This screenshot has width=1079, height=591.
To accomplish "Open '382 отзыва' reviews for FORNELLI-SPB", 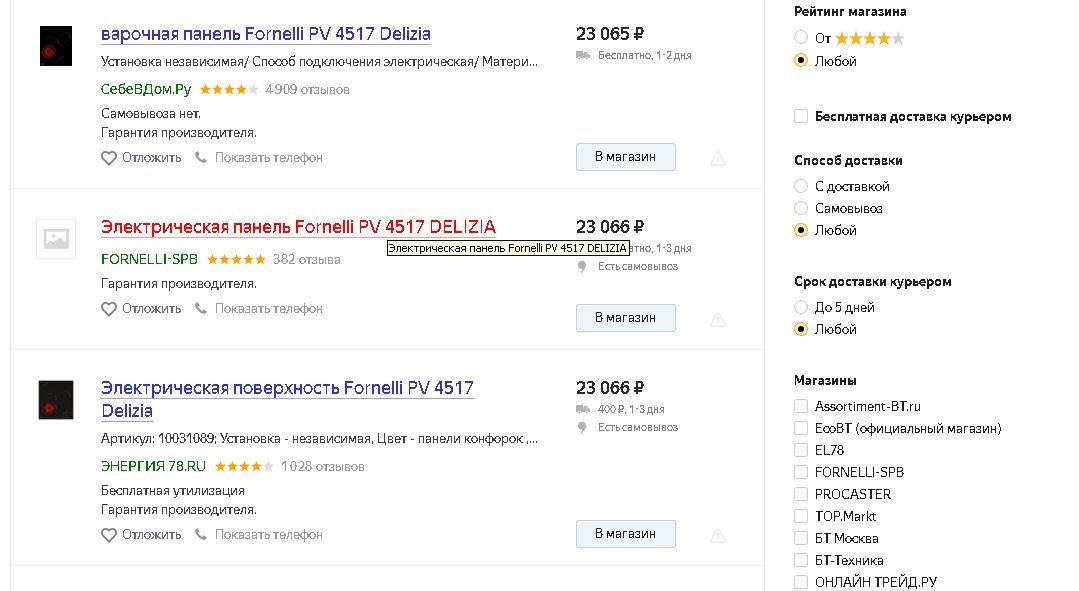I will (x=306, y=259).
